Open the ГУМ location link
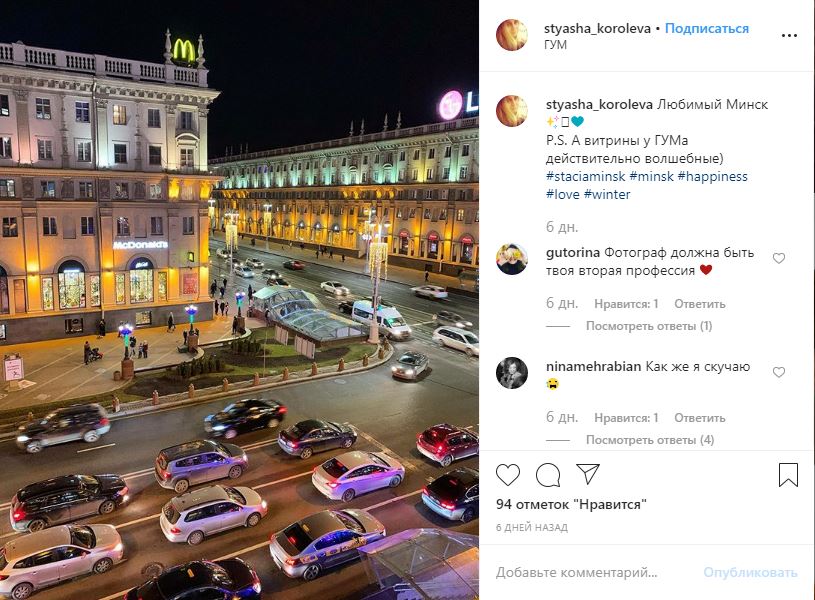The image size is (815, 600). 555,45
